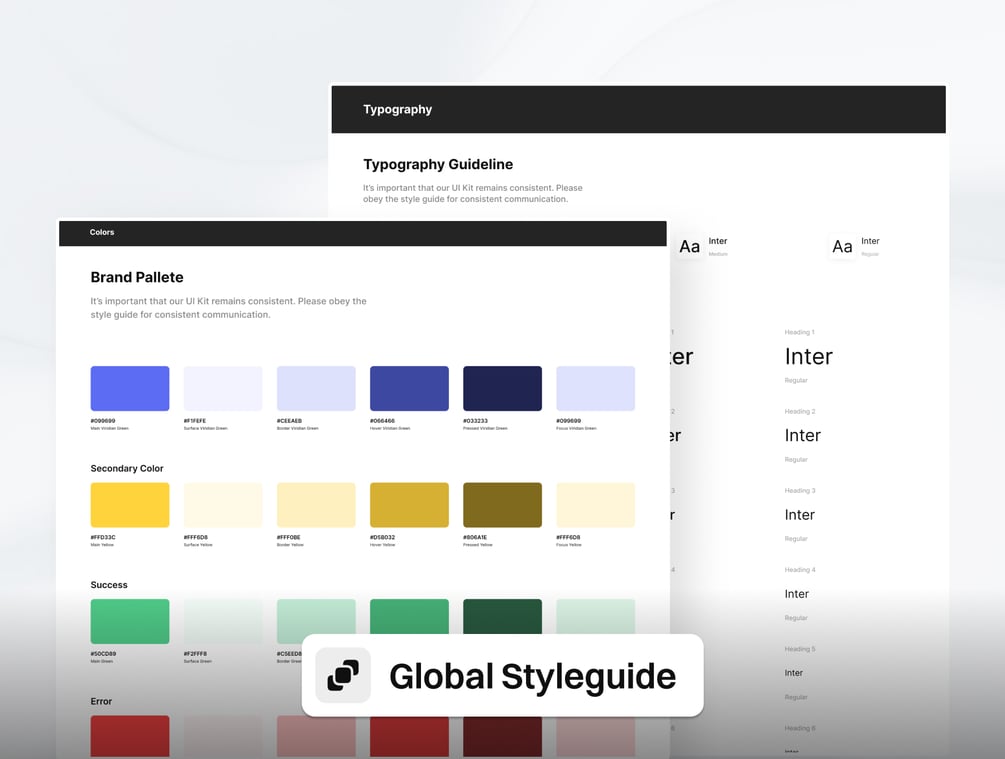Screen dimensions: 1005x759
Task: Pick the Border Yellow swatch #FFF0BE
Action: (316, 505)
